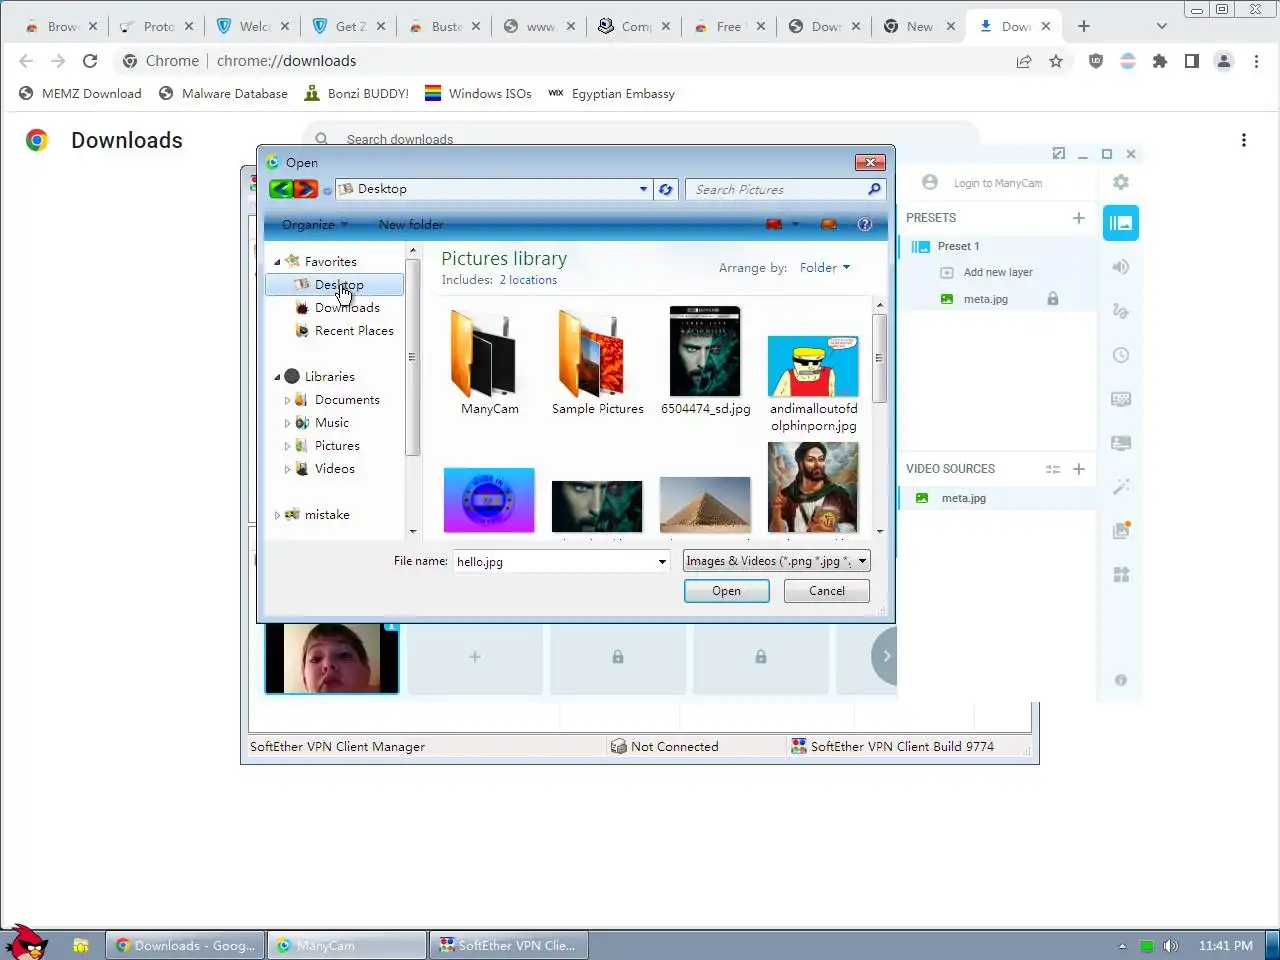Open the ManyCam audio speaker panel
The height and width of the screenshot is (960, 1280).
click(1121, 267)
